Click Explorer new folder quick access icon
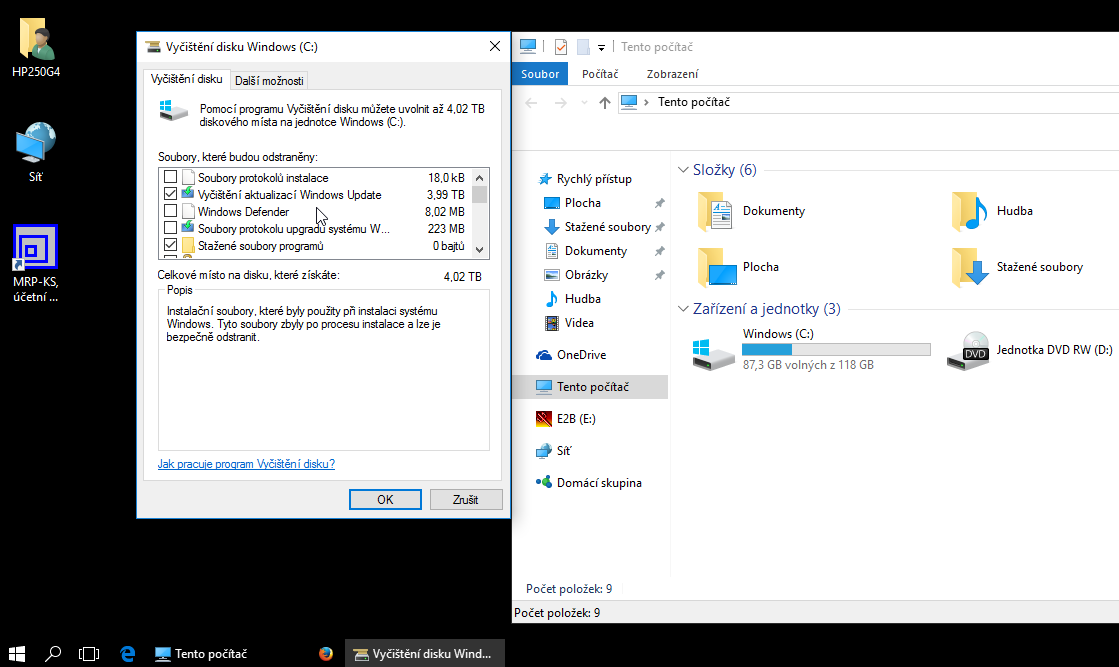 coord(583,47)
